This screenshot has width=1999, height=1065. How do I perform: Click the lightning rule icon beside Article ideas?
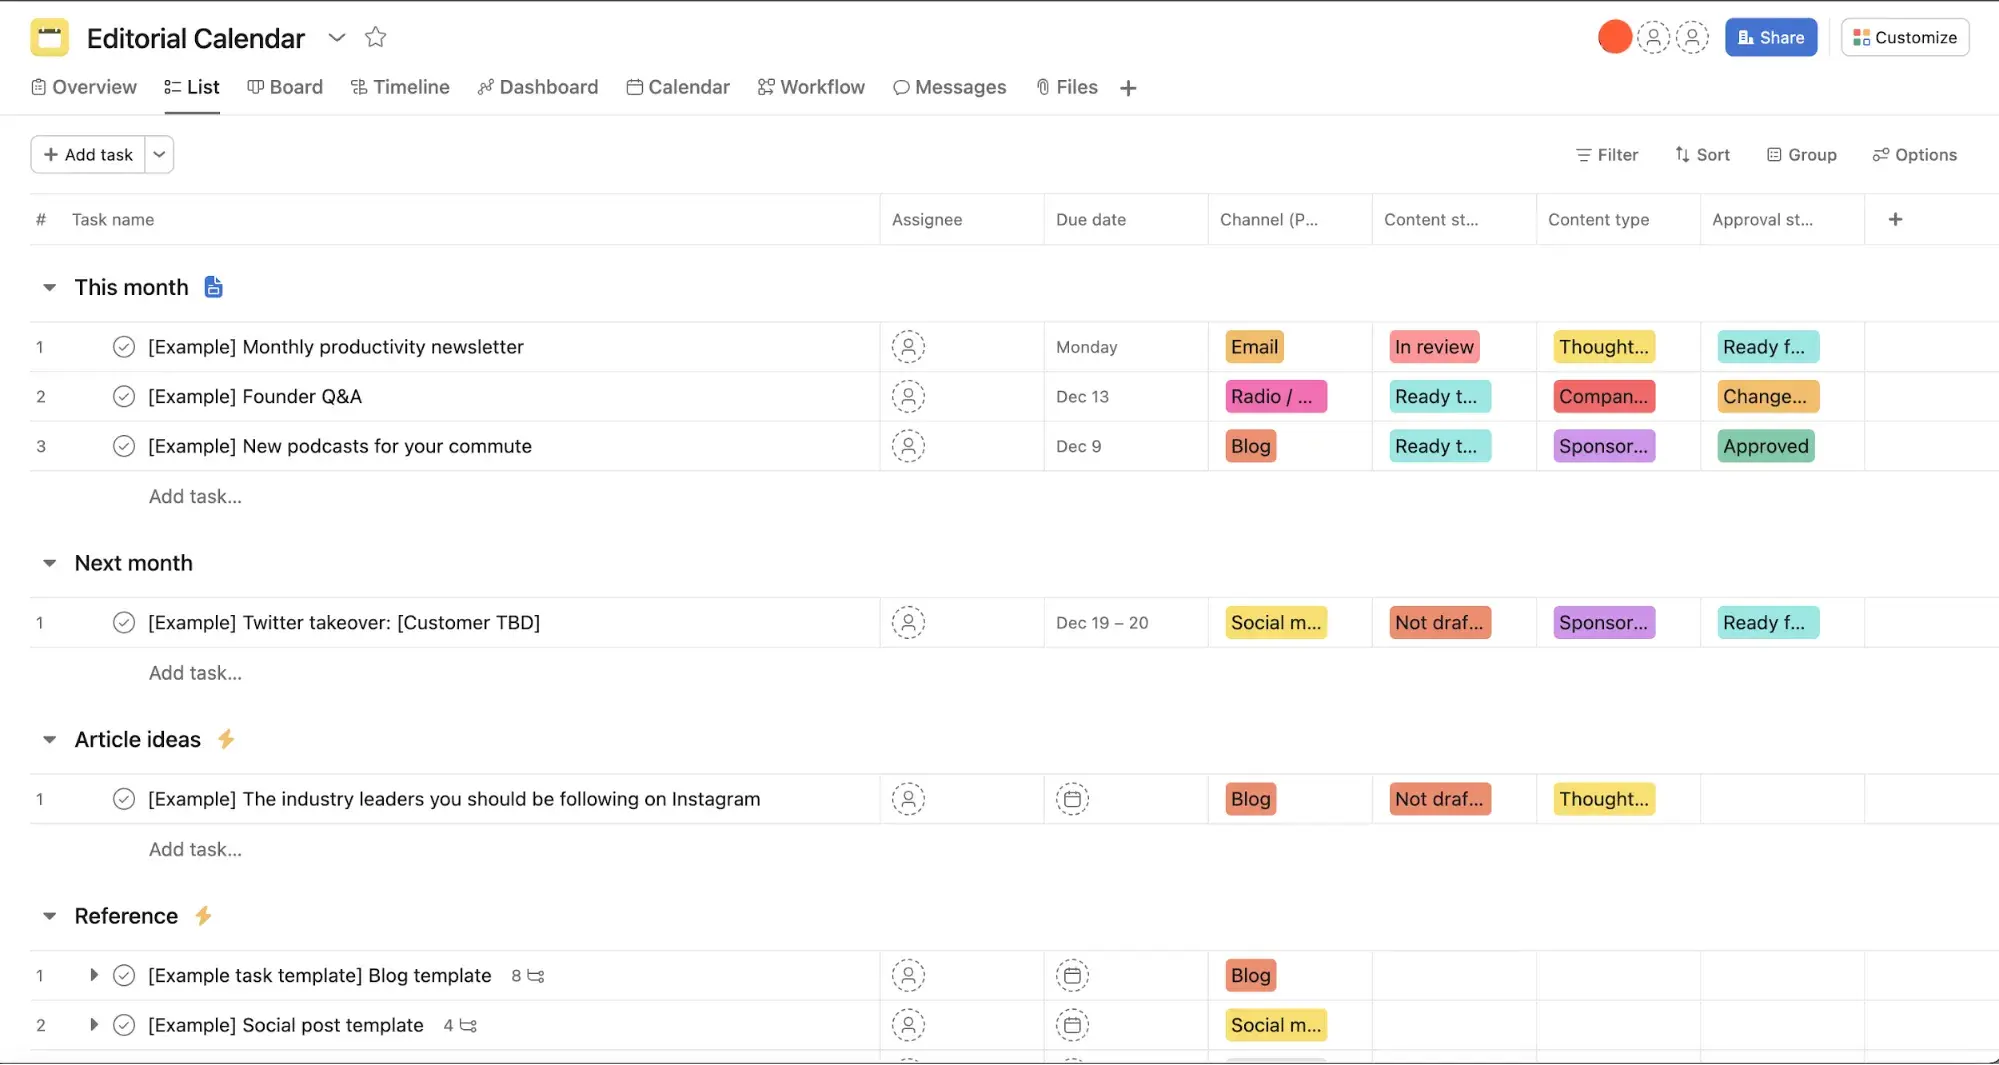226,739
